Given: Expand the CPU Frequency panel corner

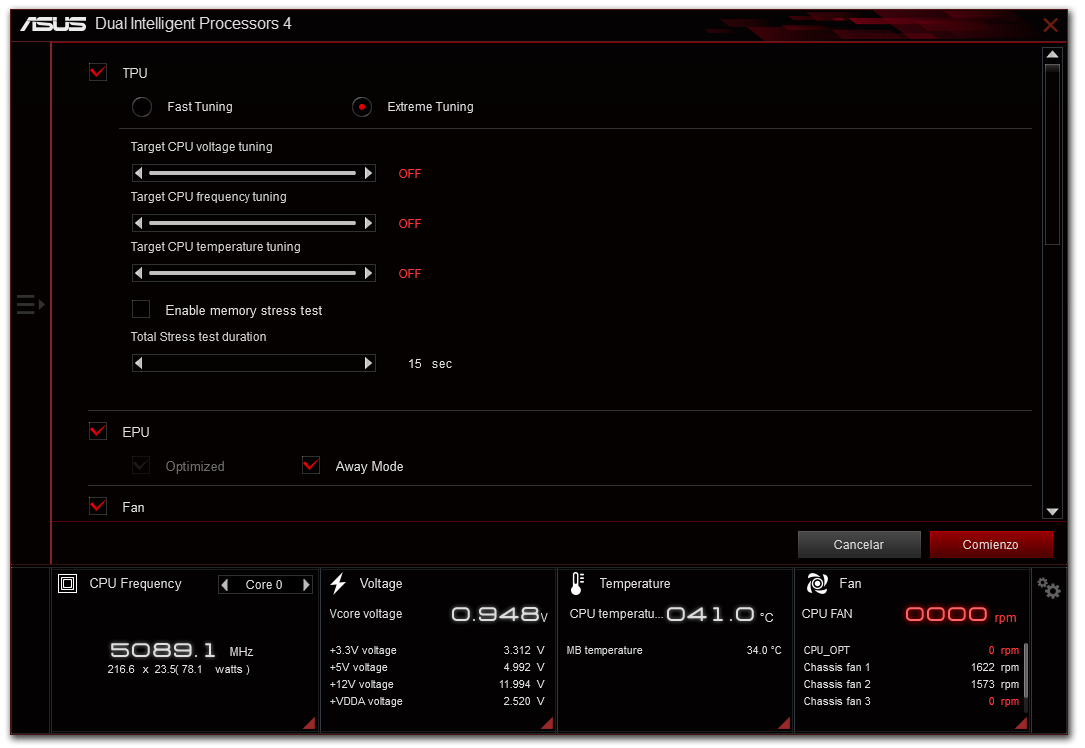Looking at the screenshot, I should (310, 724).
